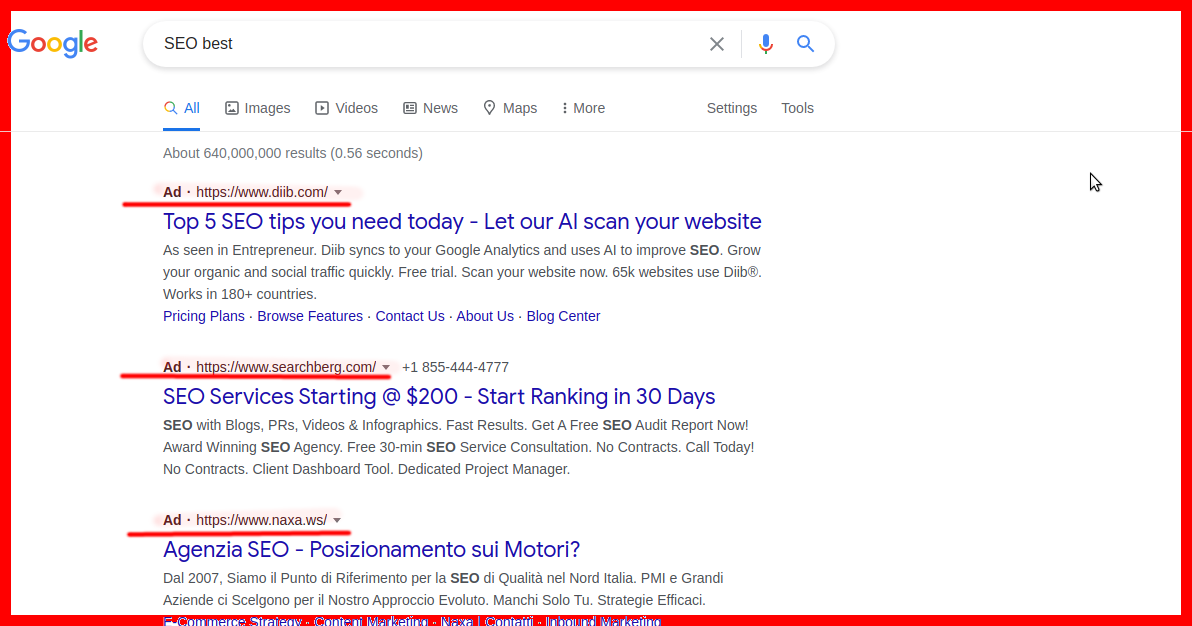Switch to the Videos tab

click(346, 108)
